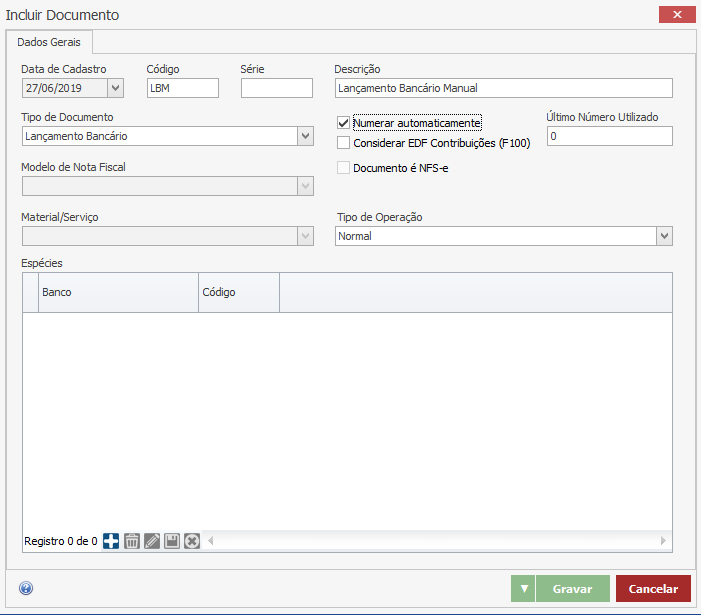Open the Tipo de Documento dropdown
This screenshot has height=615, width=701.
point(305,136)
